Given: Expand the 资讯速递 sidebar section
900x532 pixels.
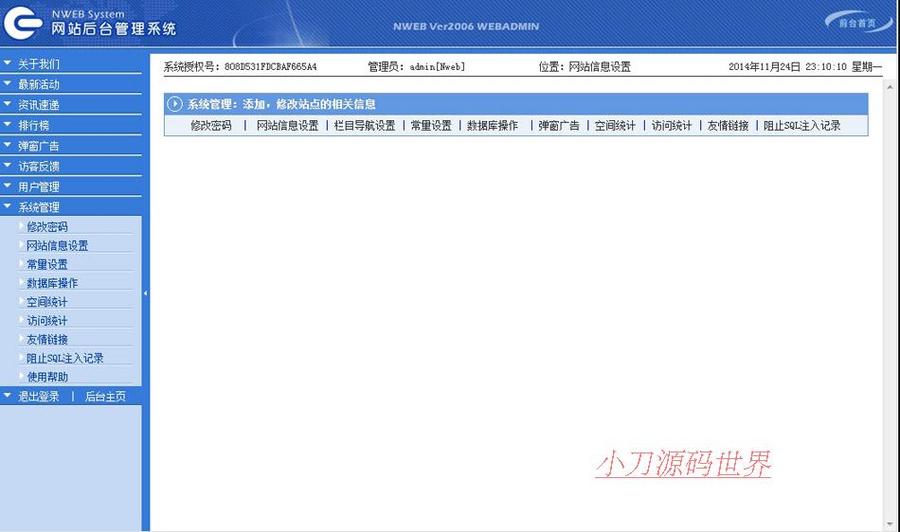Looking at the screenshot, I should coord(38,105).
